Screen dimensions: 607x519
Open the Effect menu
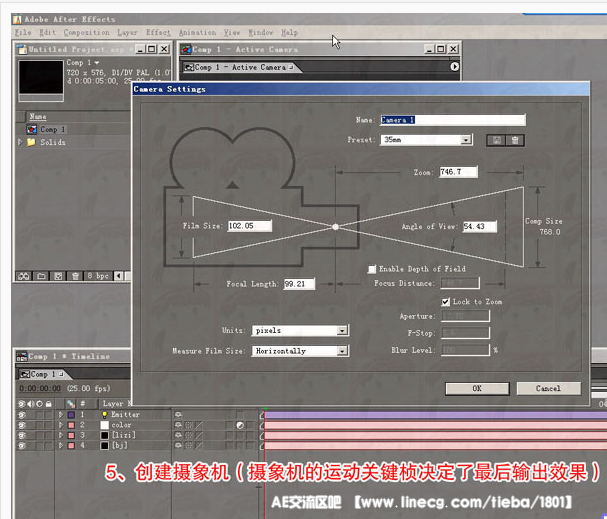coord(158,33)
